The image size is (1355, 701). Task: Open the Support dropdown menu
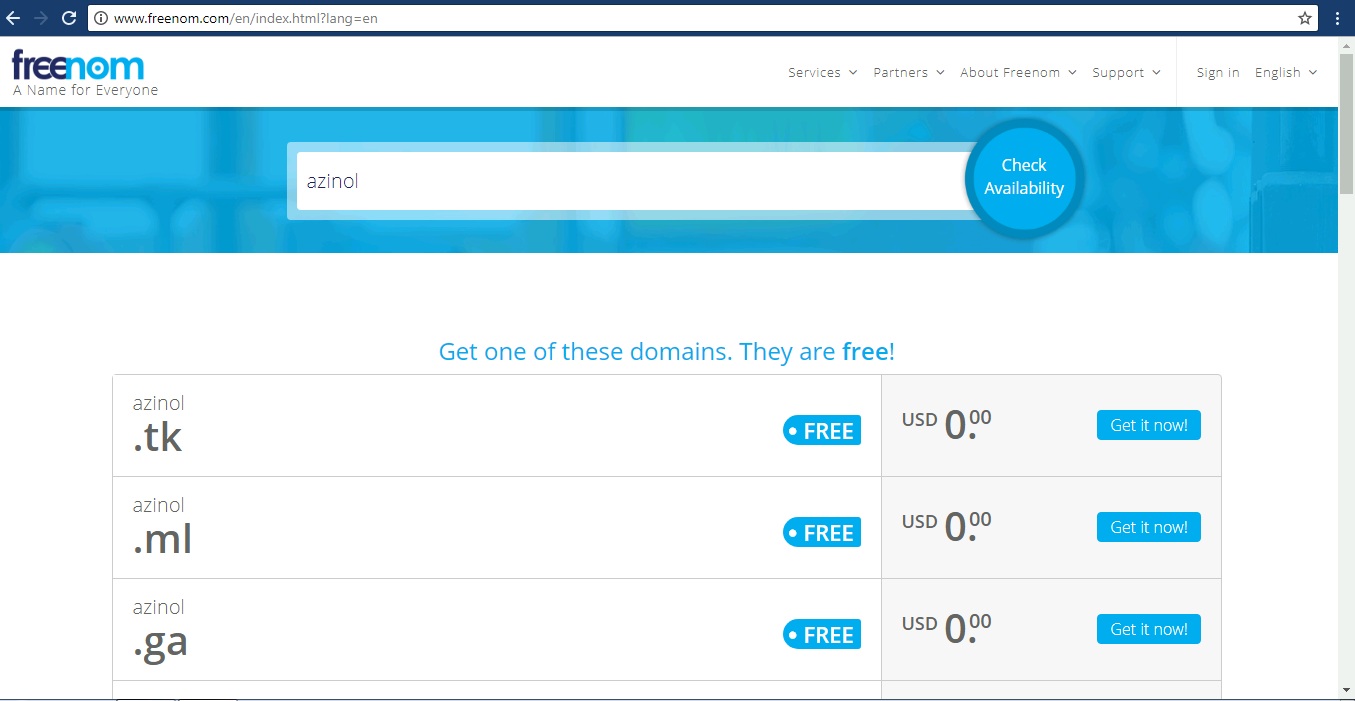[x=1126, y=72]
